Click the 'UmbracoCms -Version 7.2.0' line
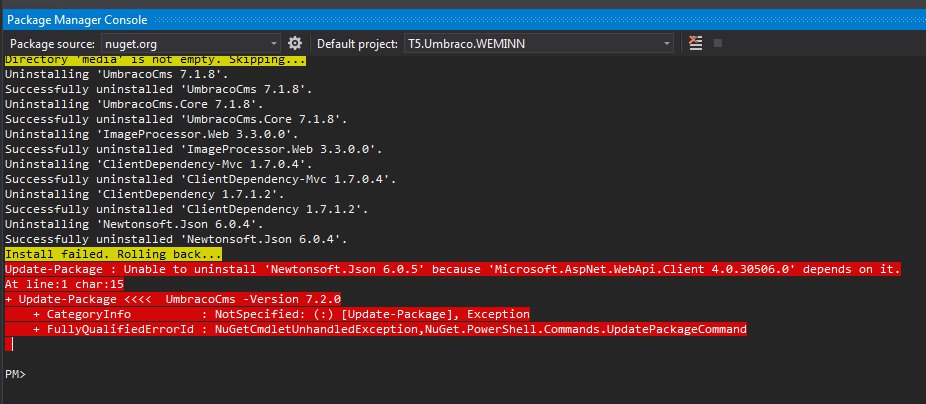926x404 pixels. [x=173, y=299]
